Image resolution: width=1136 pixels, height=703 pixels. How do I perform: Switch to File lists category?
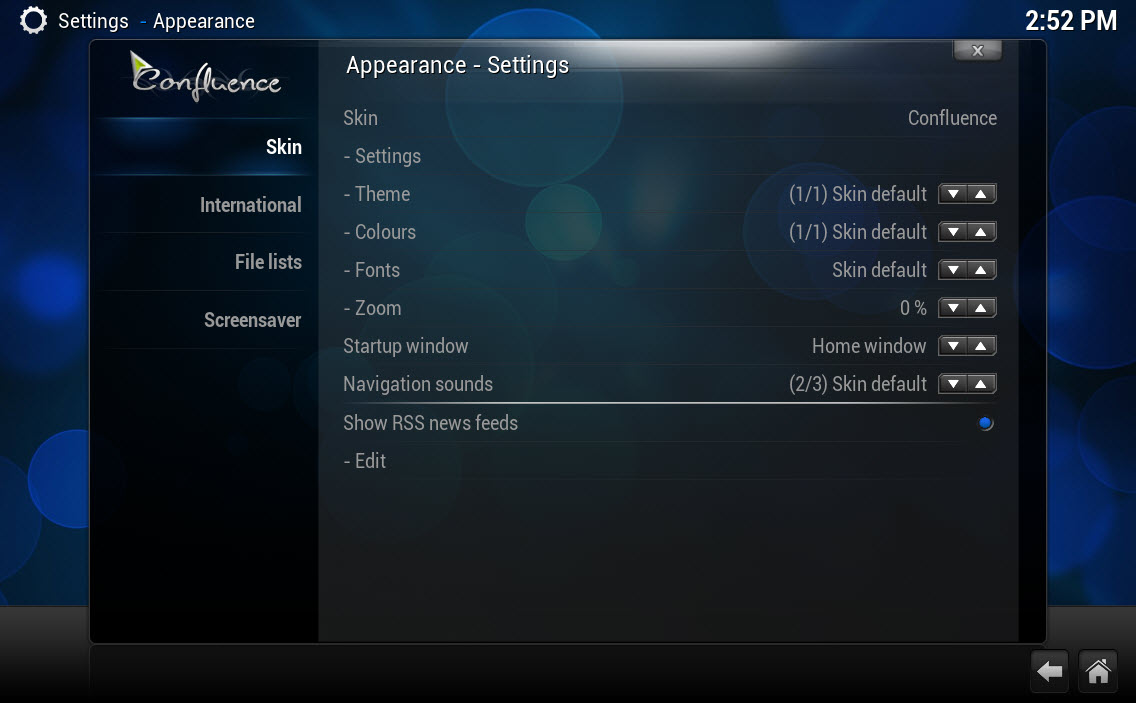point(268,262)
